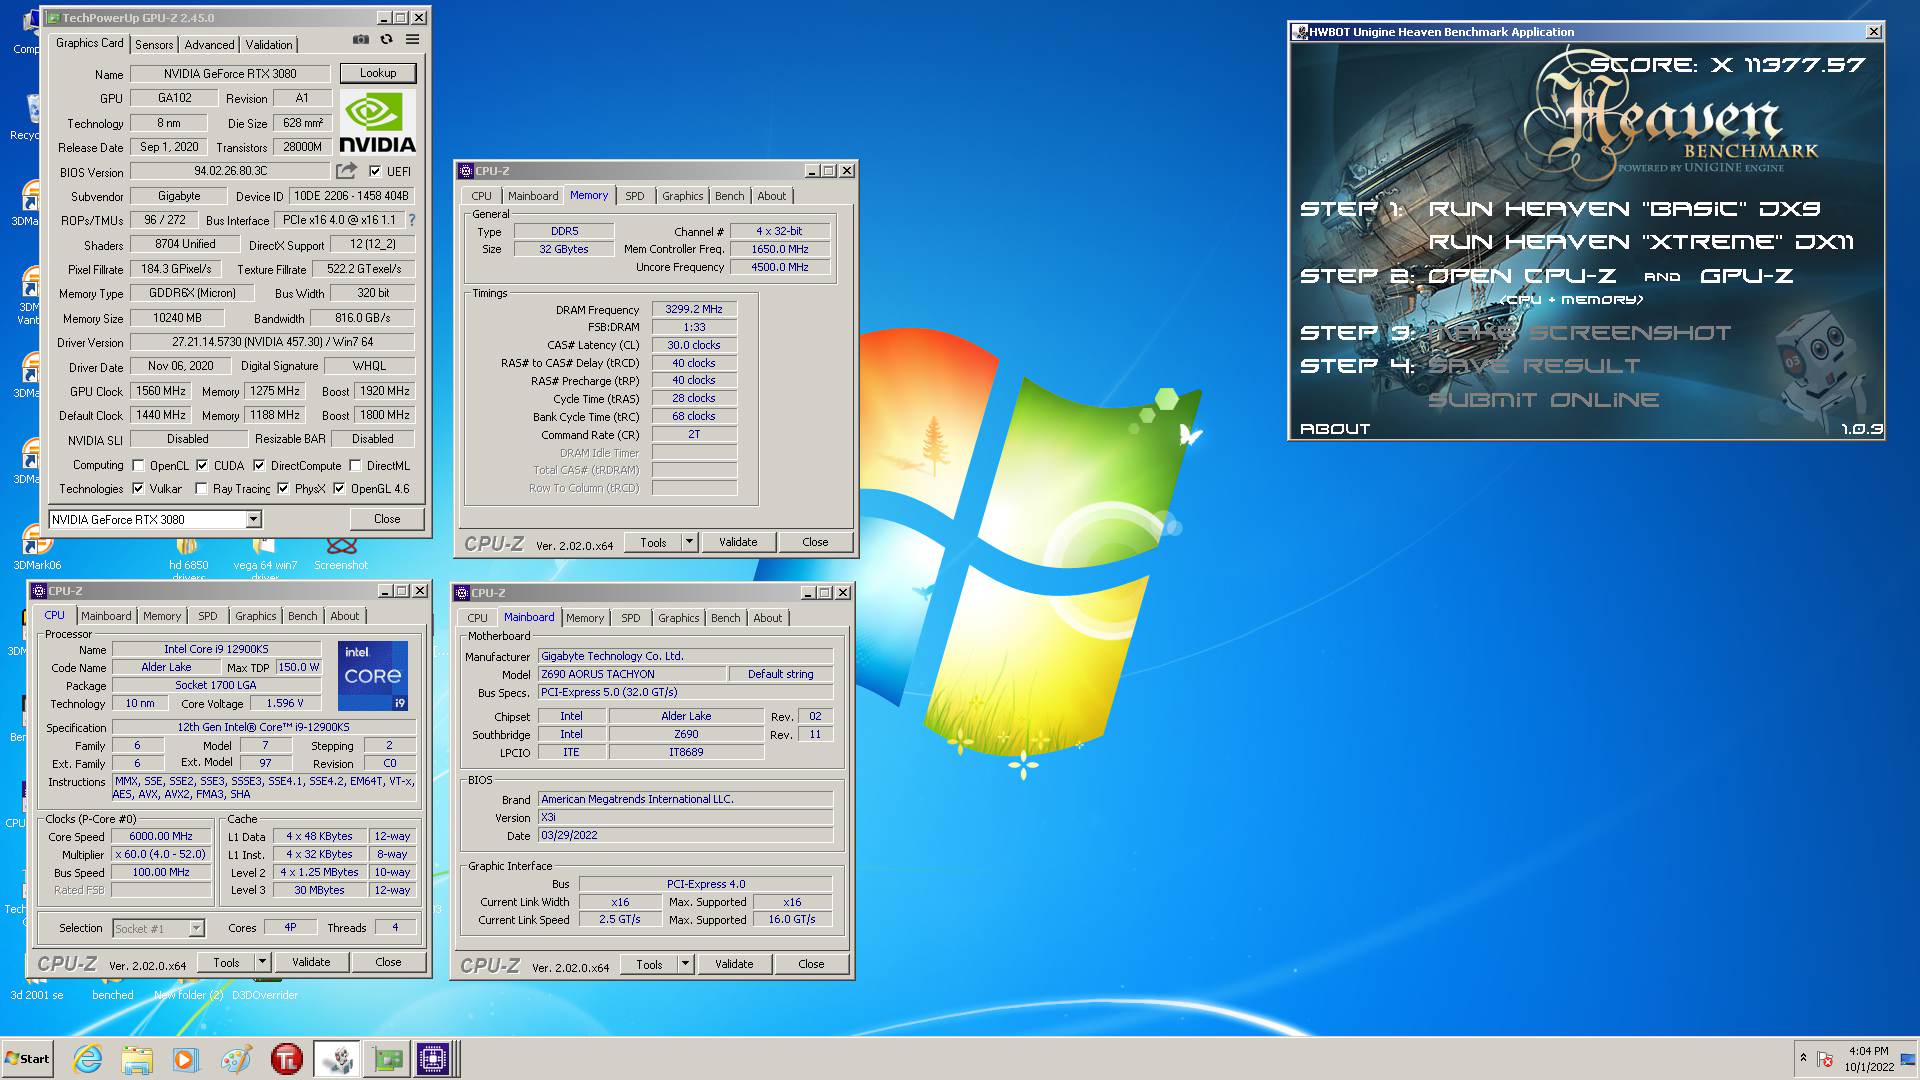Click the Intel Core i9 logo in CPU-Z
The height and width of the screenshot is (1080, 1920).
[x=373, y=676]
